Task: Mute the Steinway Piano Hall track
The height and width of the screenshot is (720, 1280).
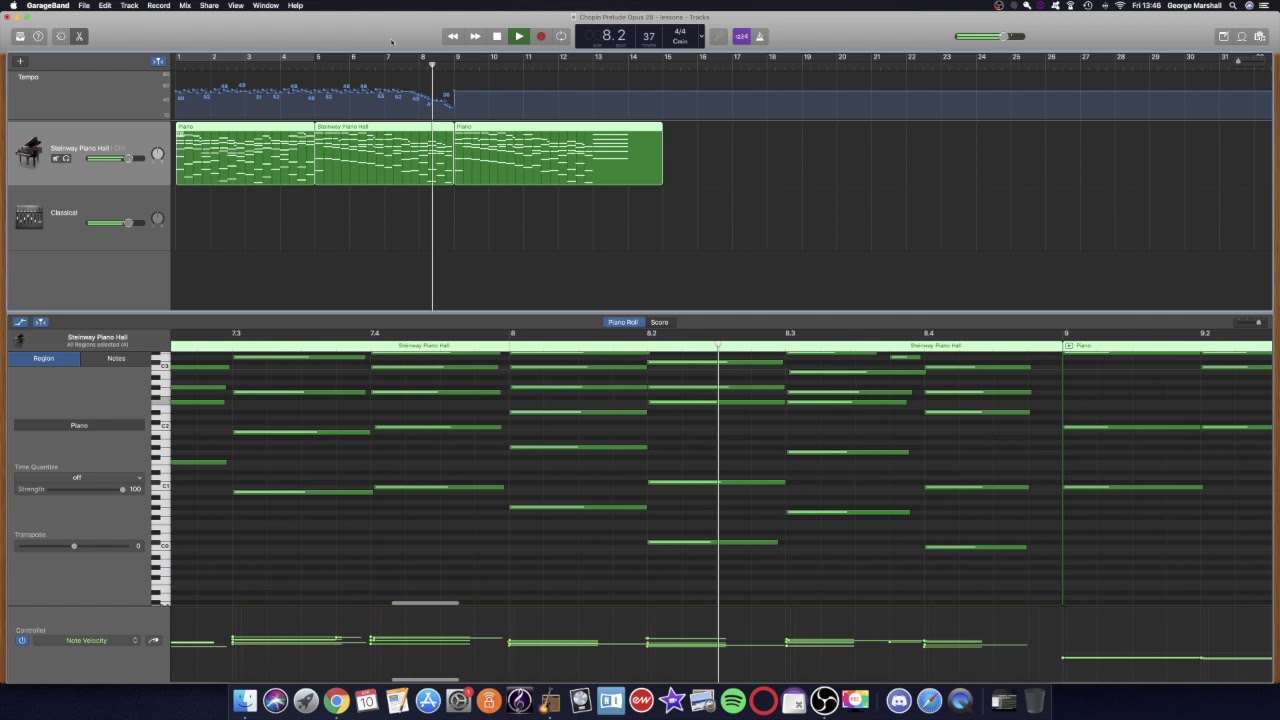Action: (x=56, y=158)
